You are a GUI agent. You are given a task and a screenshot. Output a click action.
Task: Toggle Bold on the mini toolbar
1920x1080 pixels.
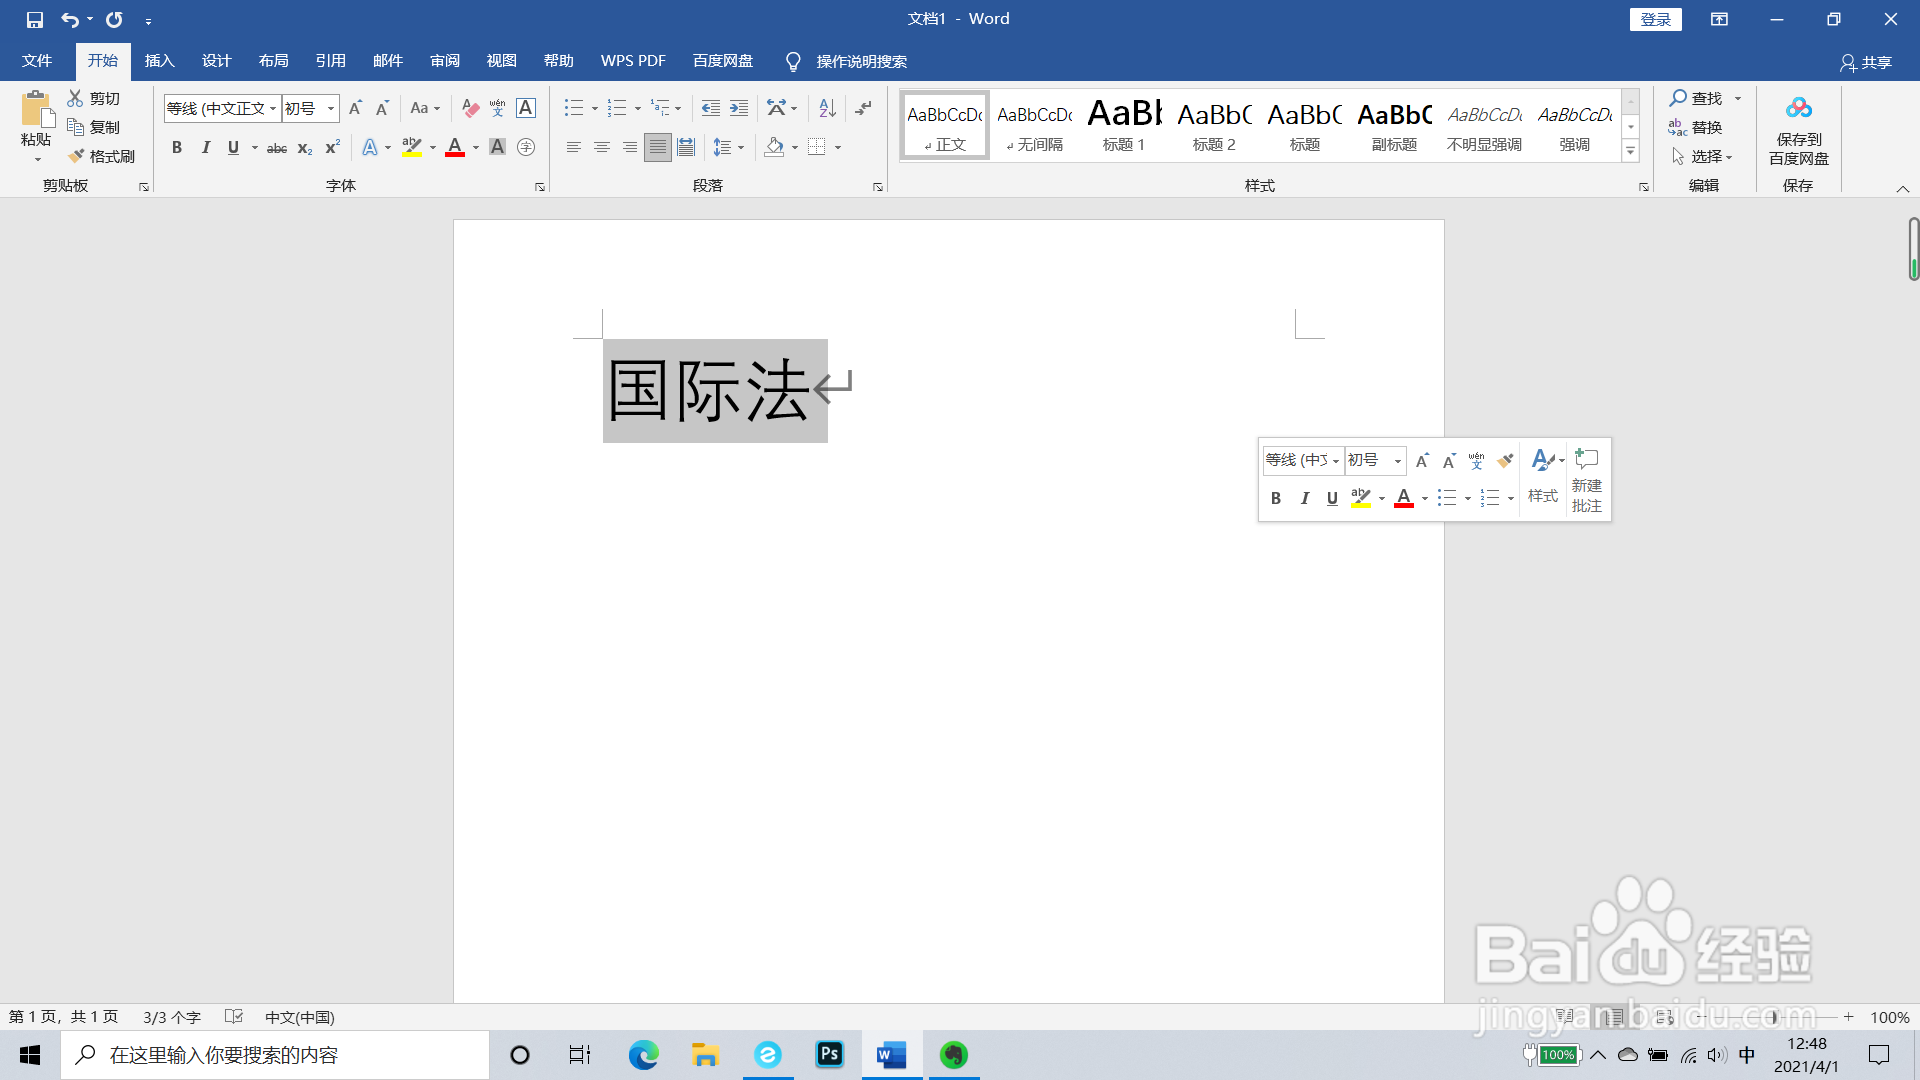pos(1276,497)
